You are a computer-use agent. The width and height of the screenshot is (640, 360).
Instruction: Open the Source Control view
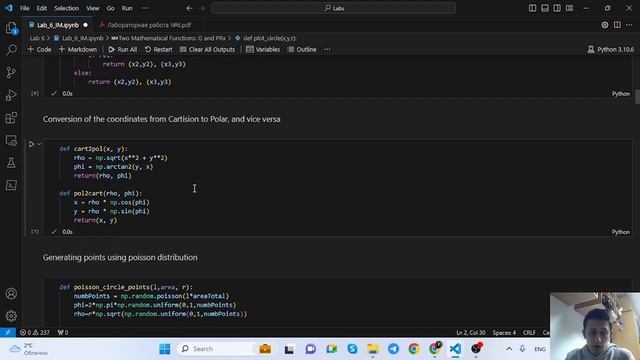pos(11,73)
